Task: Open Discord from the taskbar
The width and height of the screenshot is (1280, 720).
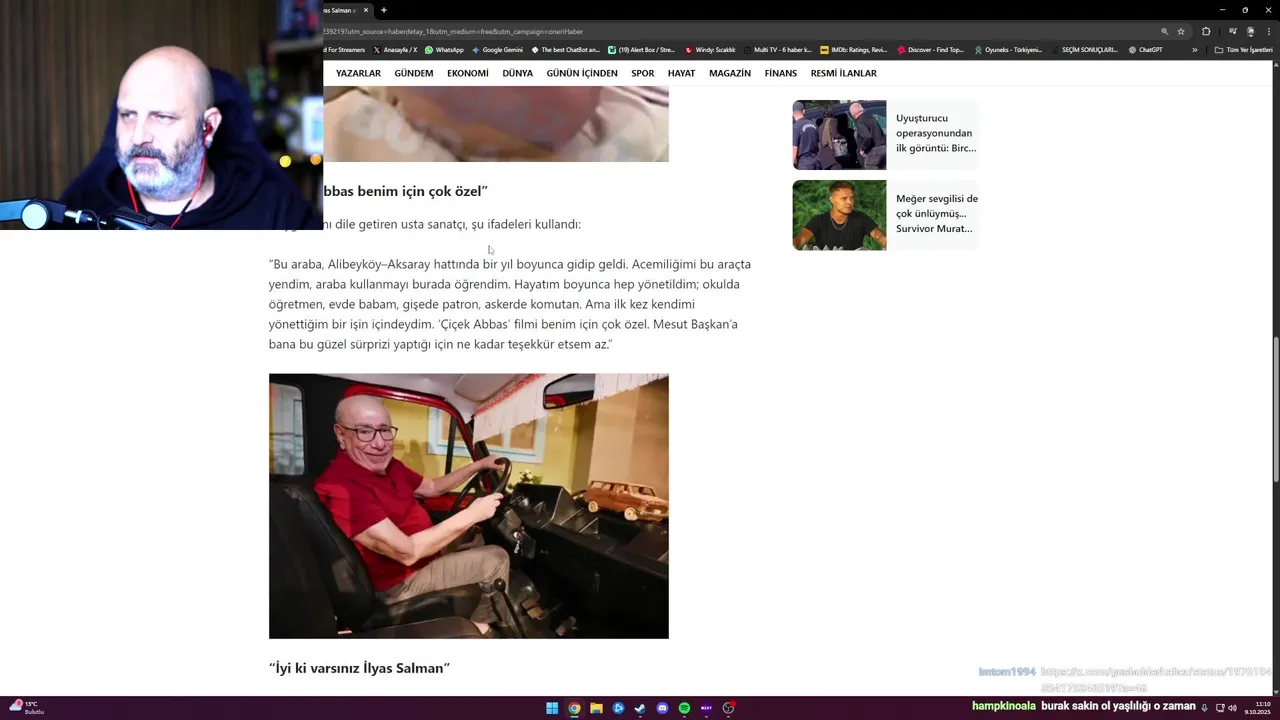Action: (x=662, y=708)
